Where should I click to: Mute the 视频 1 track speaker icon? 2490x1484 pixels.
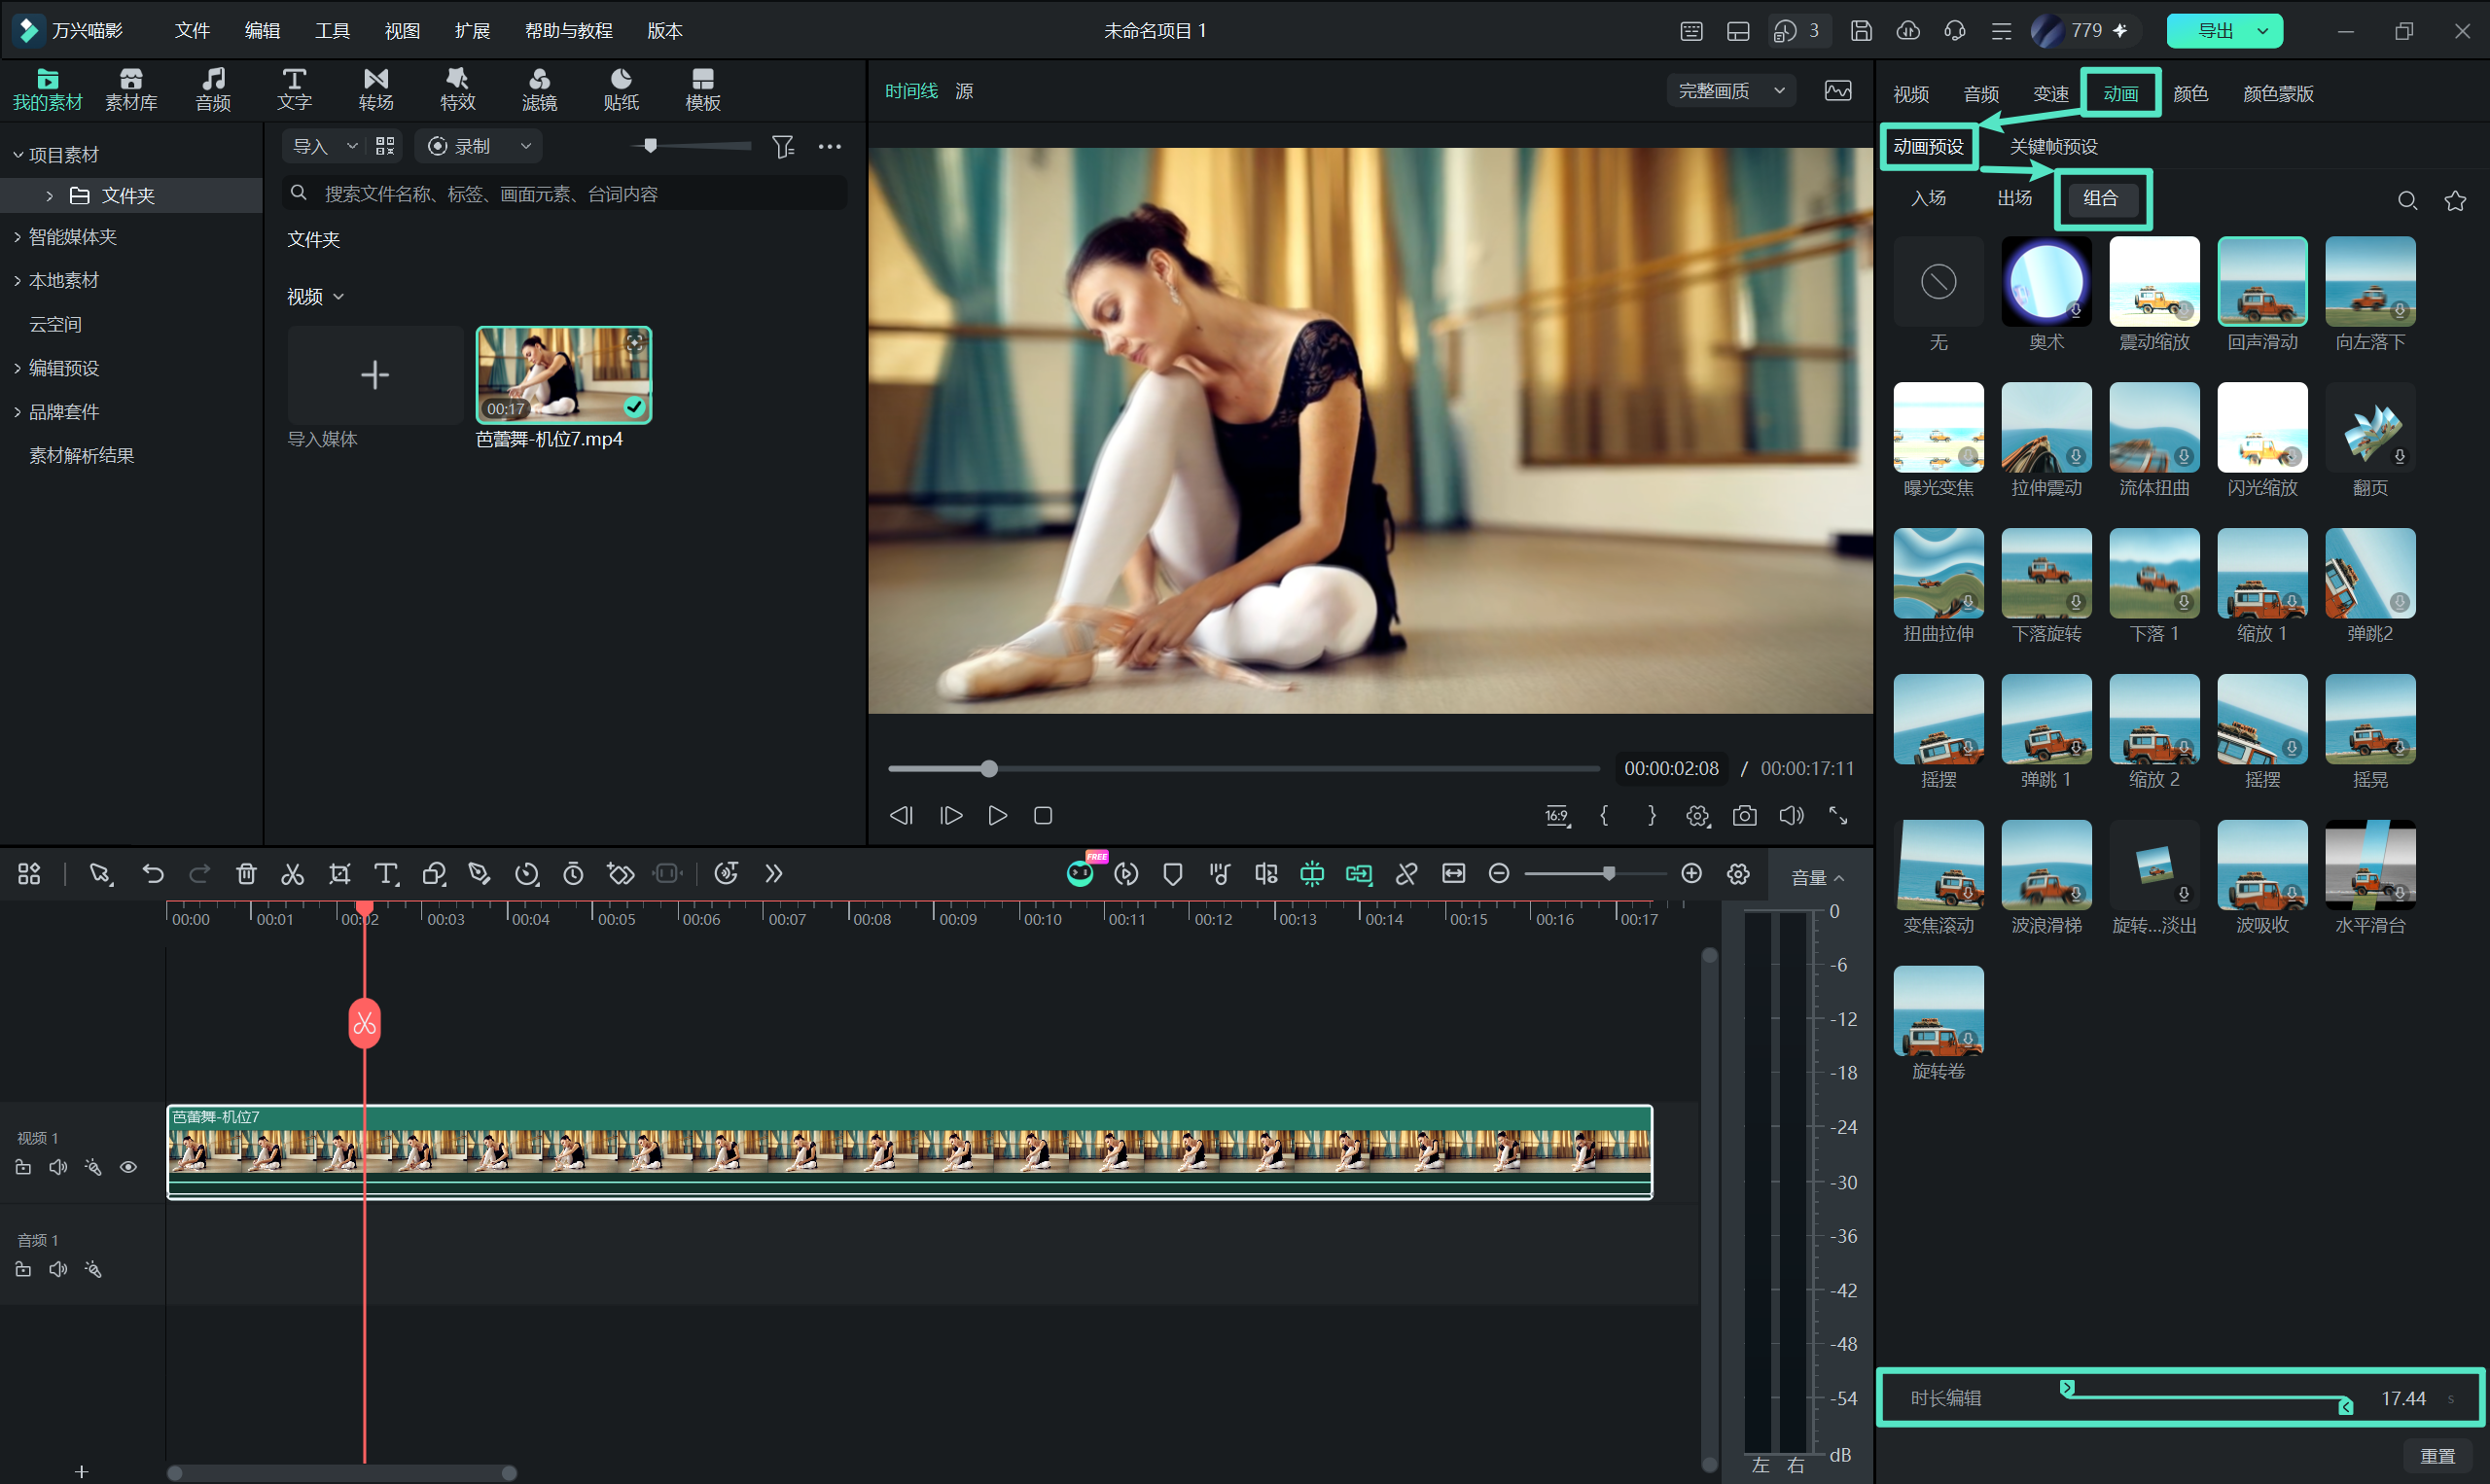coord(58,1167)
